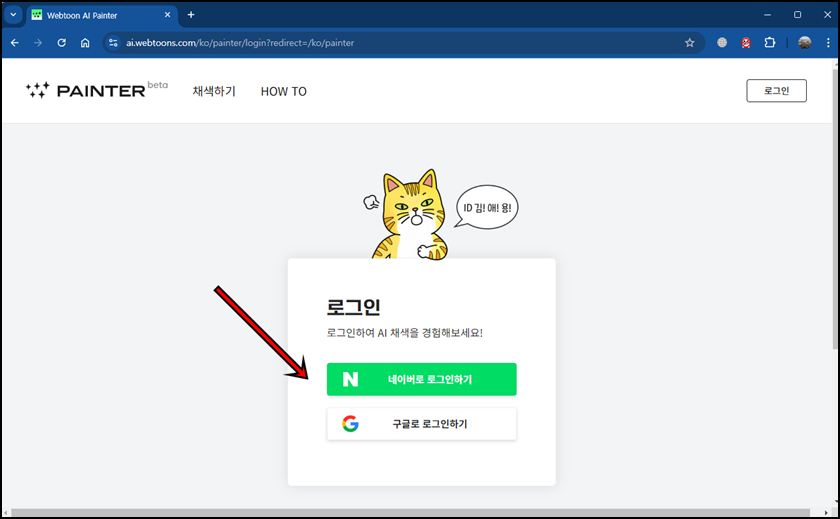Open the tab search dropdown arrow

coord(13,15)
